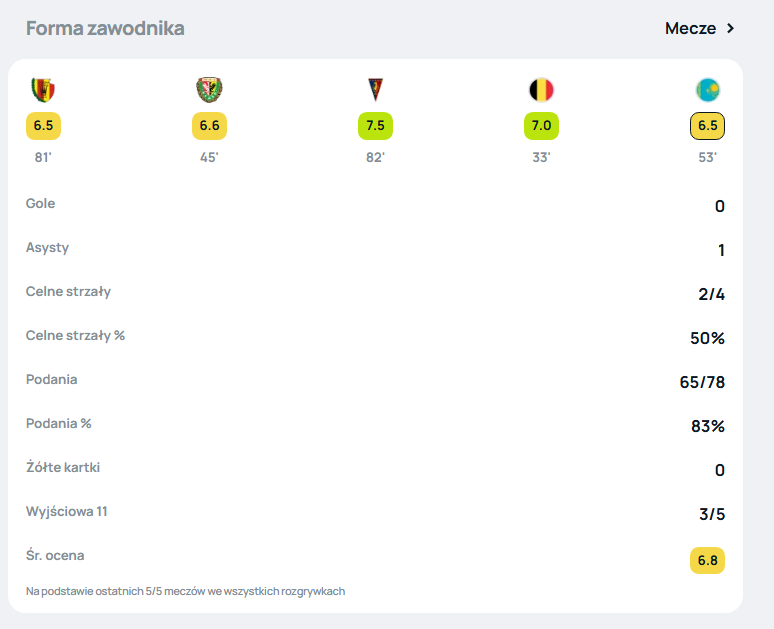
Task: Select the outlined 6.5 rating under Kazakhstan
Action: click(707, 126)
